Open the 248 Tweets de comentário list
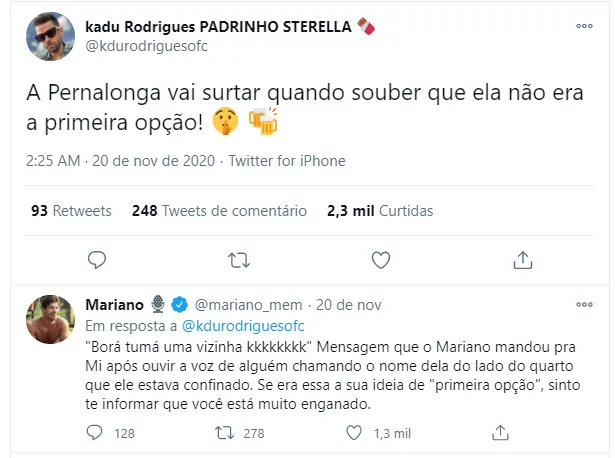Image resolution: width=615 pixels, height=458 pixels. click(218, 211)
